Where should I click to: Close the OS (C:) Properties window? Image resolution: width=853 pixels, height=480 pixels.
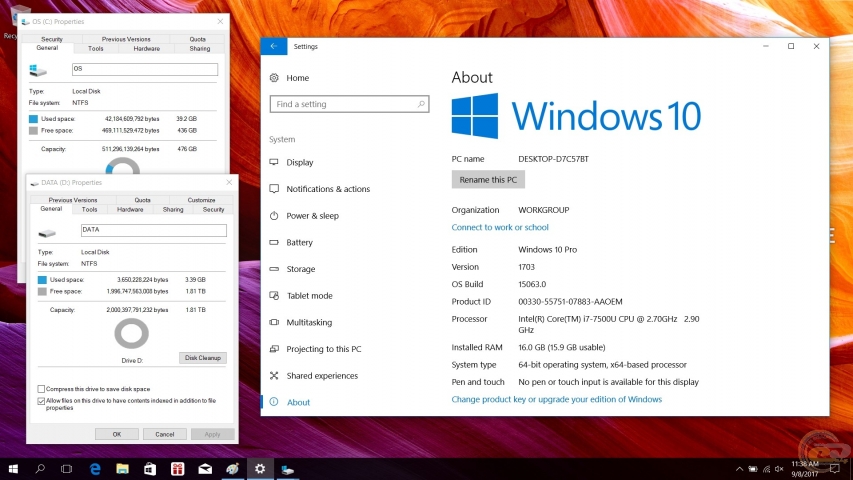(220, 22)
